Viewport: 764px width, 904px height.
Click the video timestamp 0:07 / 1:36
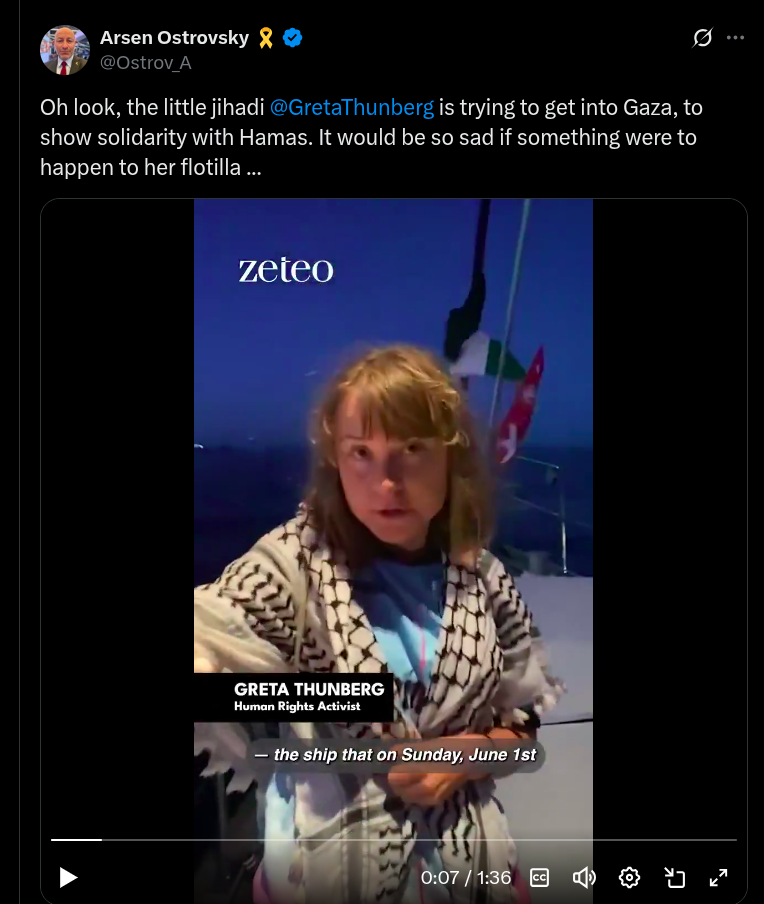(466, 877)
